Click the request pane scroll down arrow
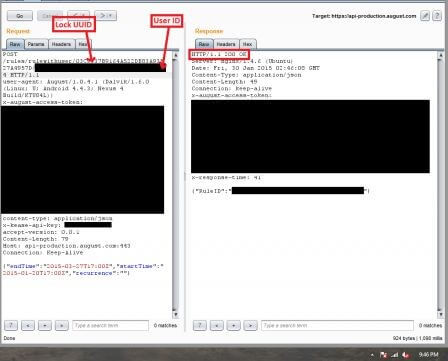 pyautogui.click(x=175, y=314)
